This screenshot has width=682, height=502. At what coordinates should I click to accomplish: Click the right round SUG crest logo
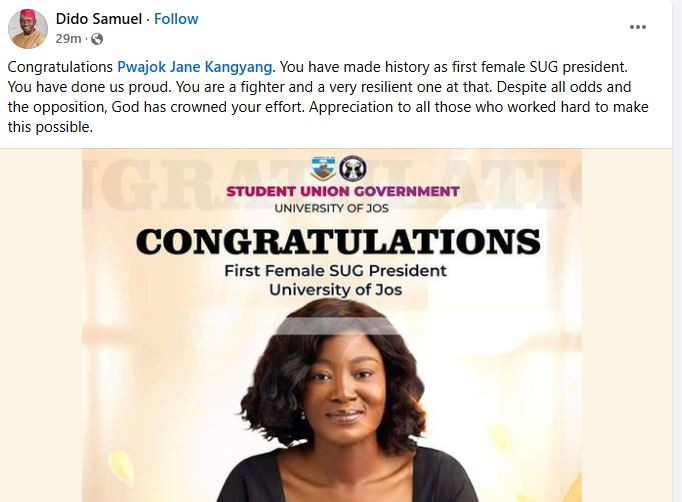352,168
